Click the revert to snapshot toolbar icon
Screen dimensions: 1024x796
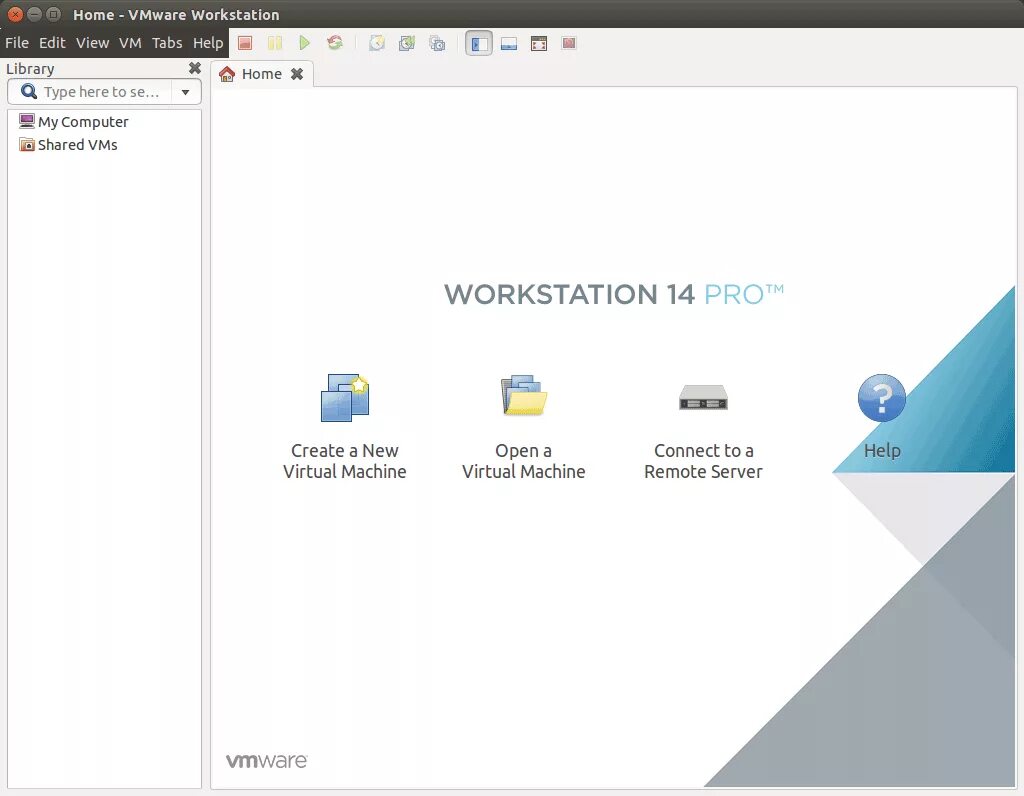pyautogui.click(x=407, y=43)
